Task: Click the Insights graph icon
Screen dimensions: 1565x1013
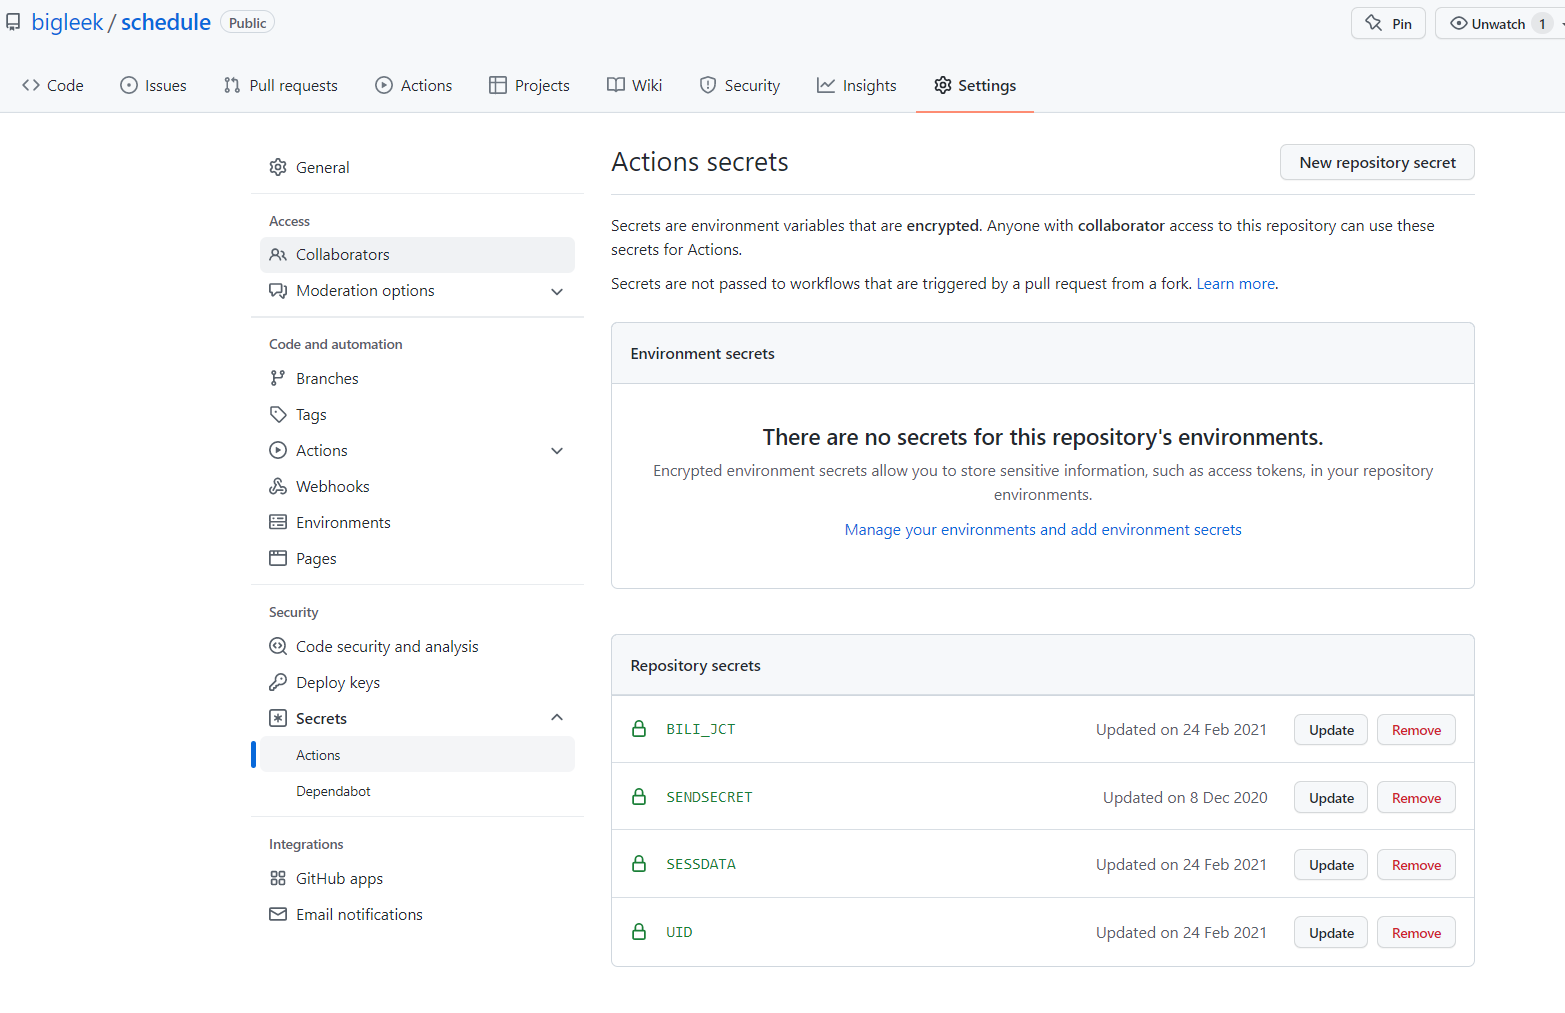Action: coord(826,85)
